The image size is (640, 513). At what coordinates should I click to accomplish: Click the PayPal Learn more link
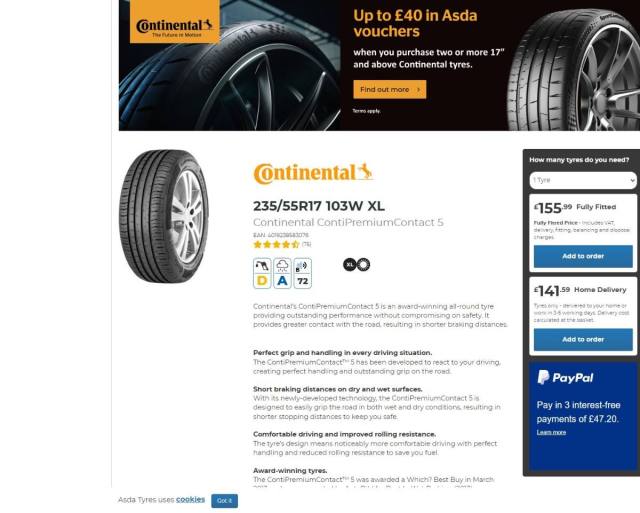click(551, 432)
